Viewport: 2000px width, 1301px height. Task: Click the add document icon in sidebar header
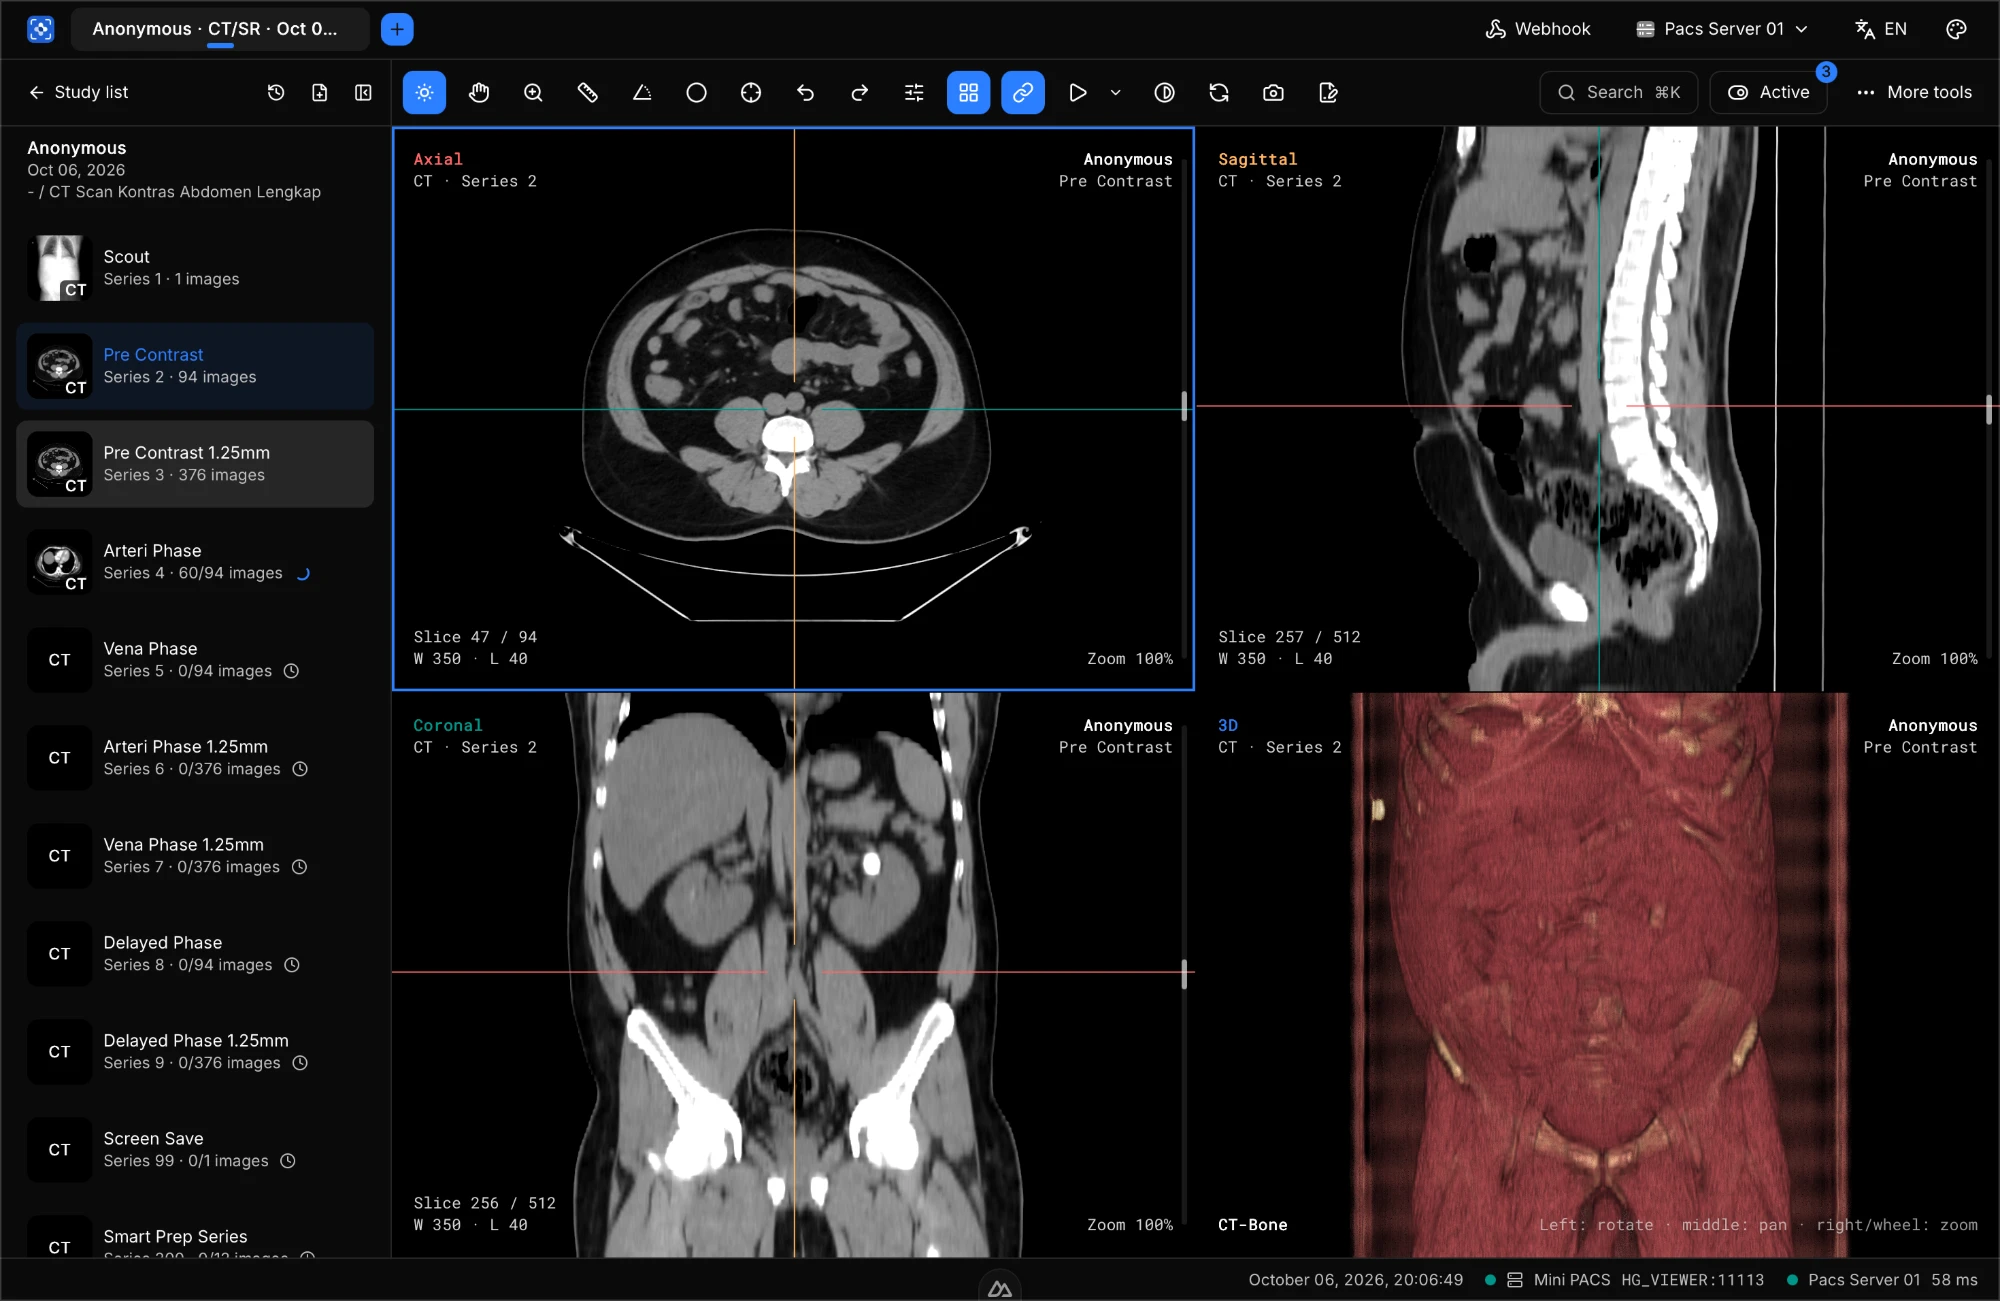coord(320,92)
